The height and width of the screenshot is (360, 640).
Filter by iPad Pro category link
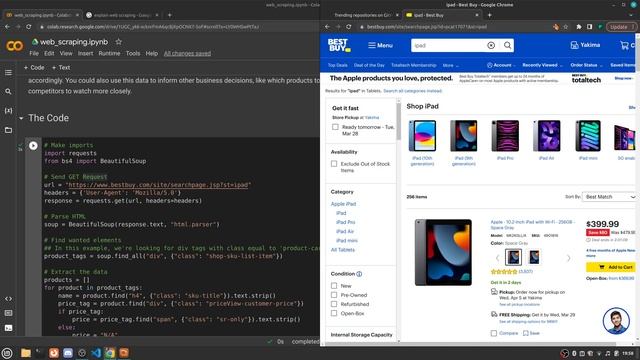(x=345, y=222)
